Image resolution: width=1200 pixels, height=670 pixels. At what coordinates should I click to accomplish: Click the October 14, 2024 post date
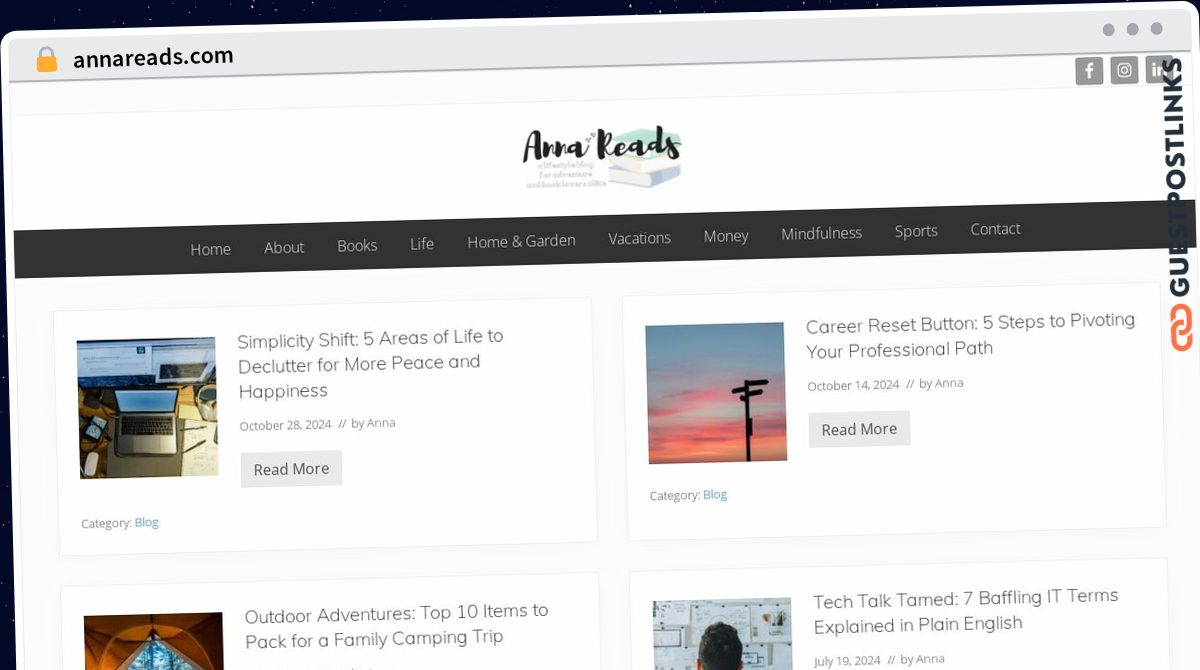coord(853,385)
